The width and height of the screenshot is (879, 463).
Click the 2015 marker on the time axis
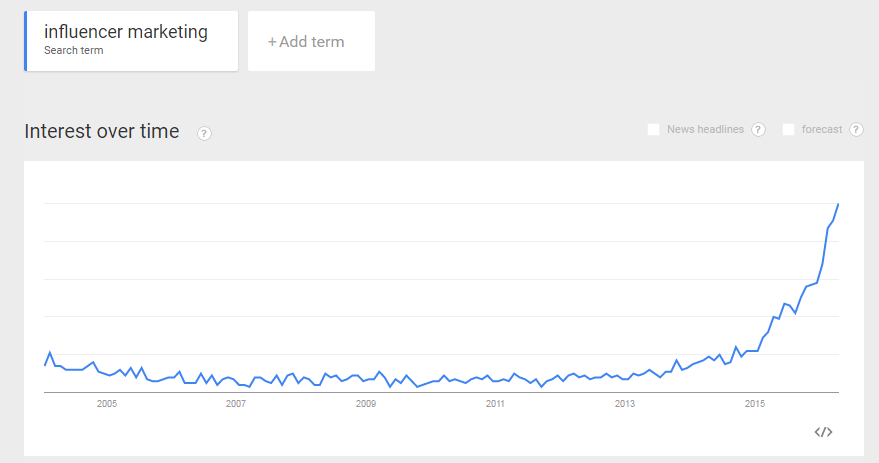pyautogui.click(x=754, y=404)
